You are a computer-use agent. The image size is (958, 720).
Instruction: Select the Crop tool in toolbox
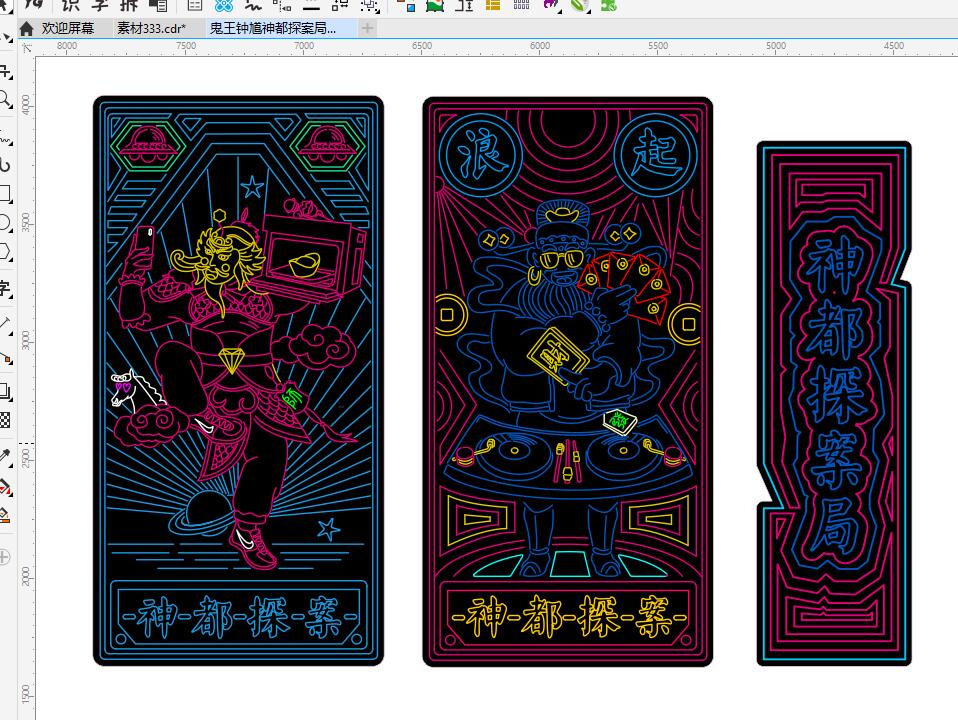[x=5, y=72]
